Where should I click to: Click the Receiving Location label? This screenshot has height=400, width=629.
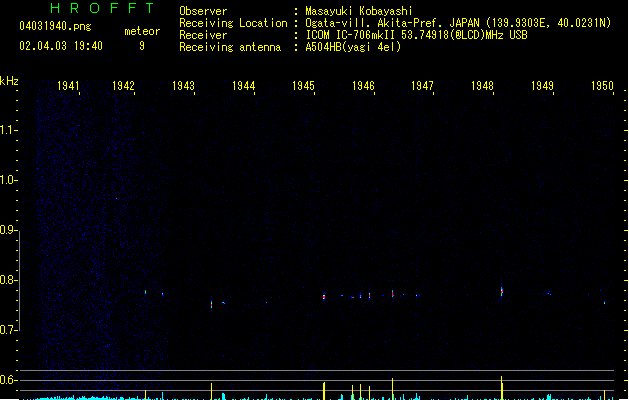click(x=233, y=23)
